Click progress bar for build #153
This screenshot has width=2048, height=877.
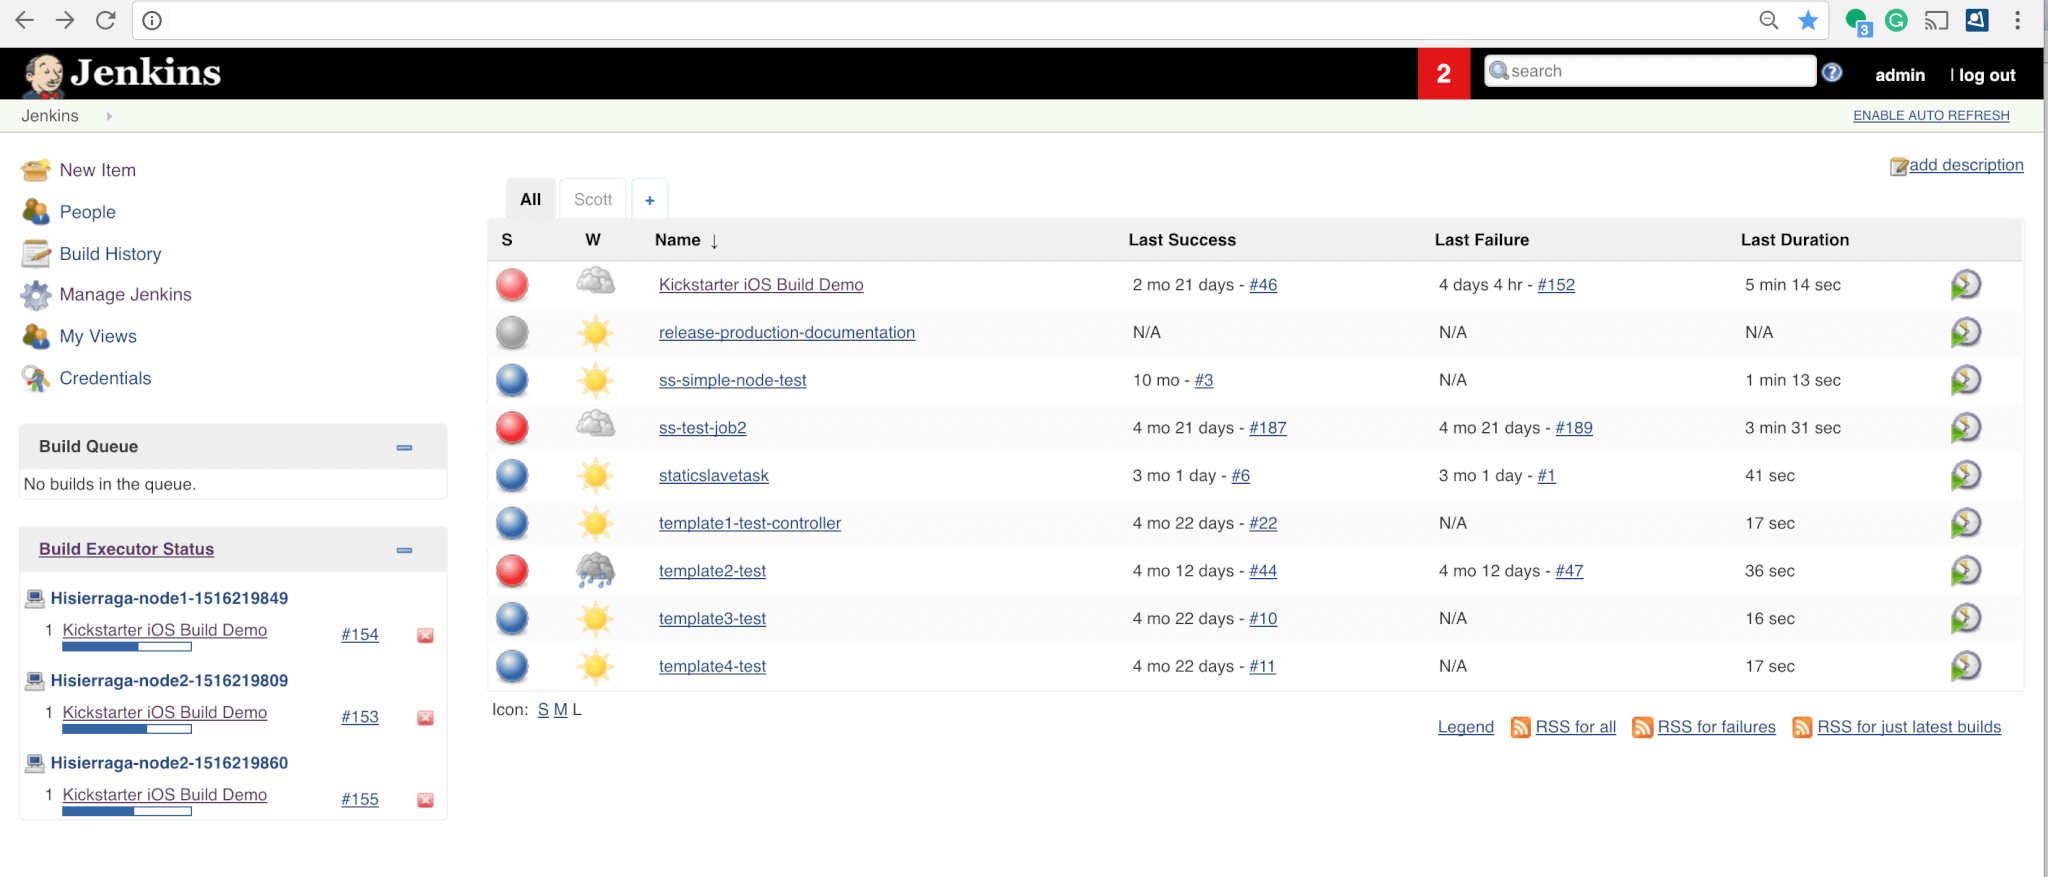point(127,730)
